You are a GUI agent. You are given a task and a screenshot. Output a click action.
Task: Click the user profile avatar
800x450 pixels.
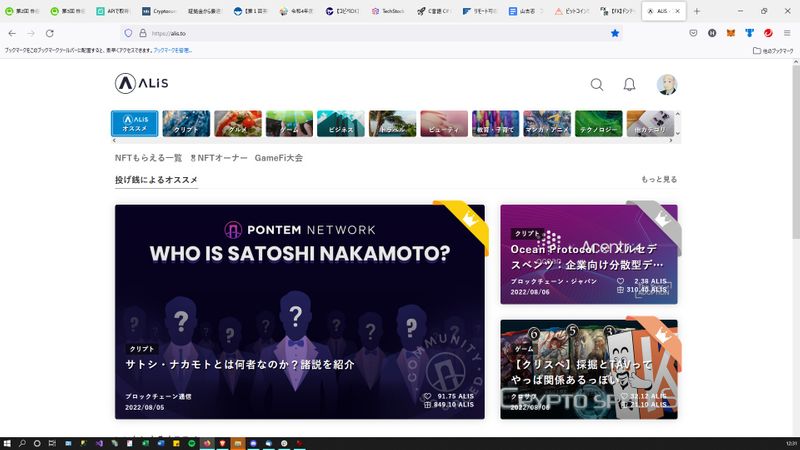tap(667, 85)
